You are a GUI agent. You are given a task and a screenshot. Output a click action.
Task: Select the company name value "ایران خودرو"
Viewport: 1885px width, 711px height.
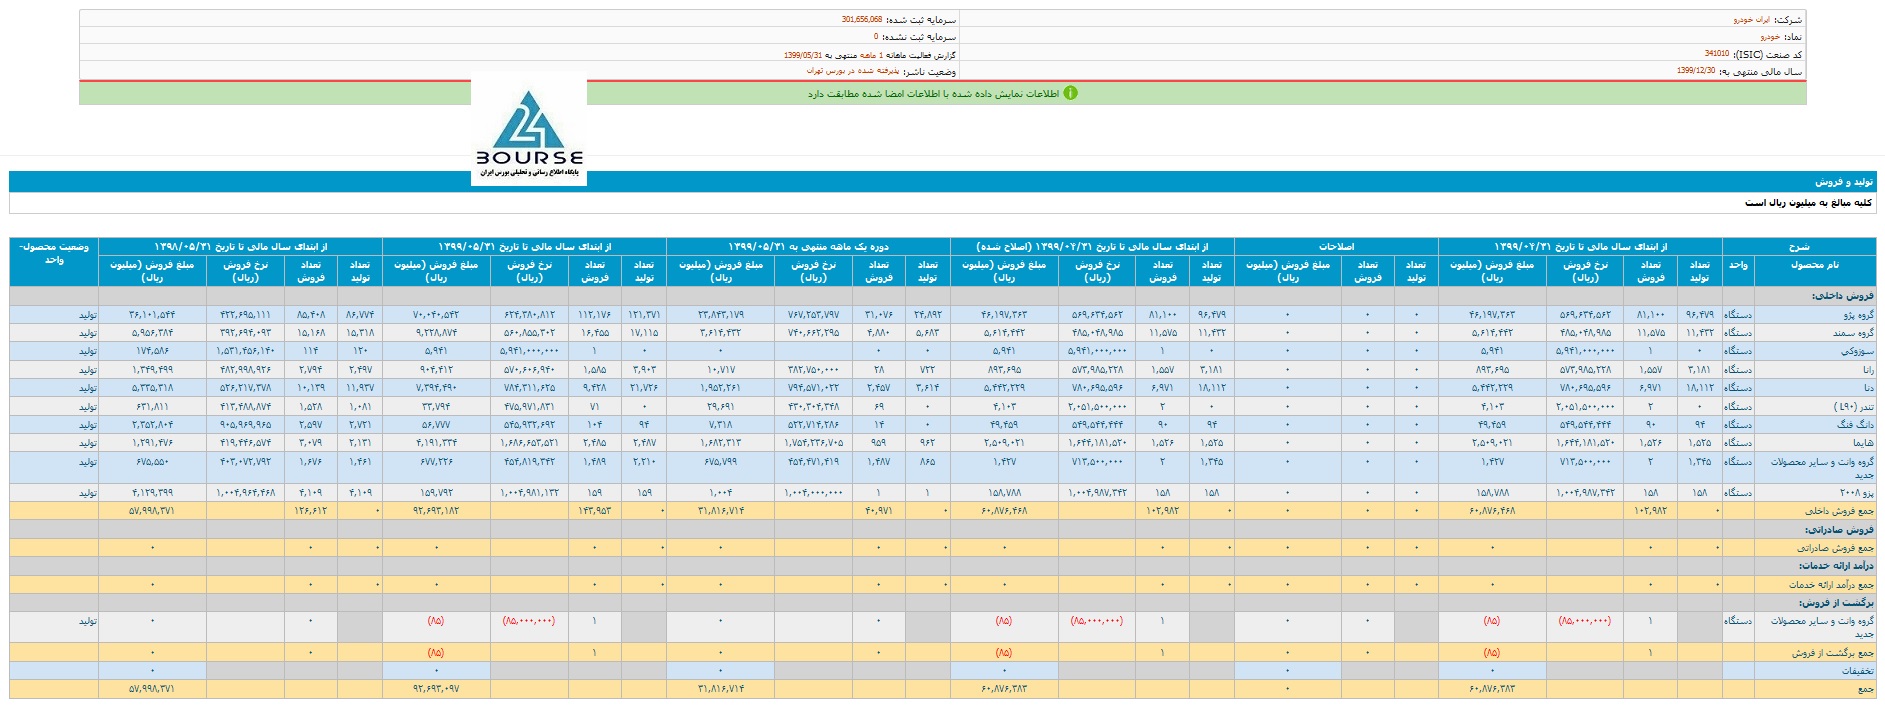click(x=1751, y=20)
